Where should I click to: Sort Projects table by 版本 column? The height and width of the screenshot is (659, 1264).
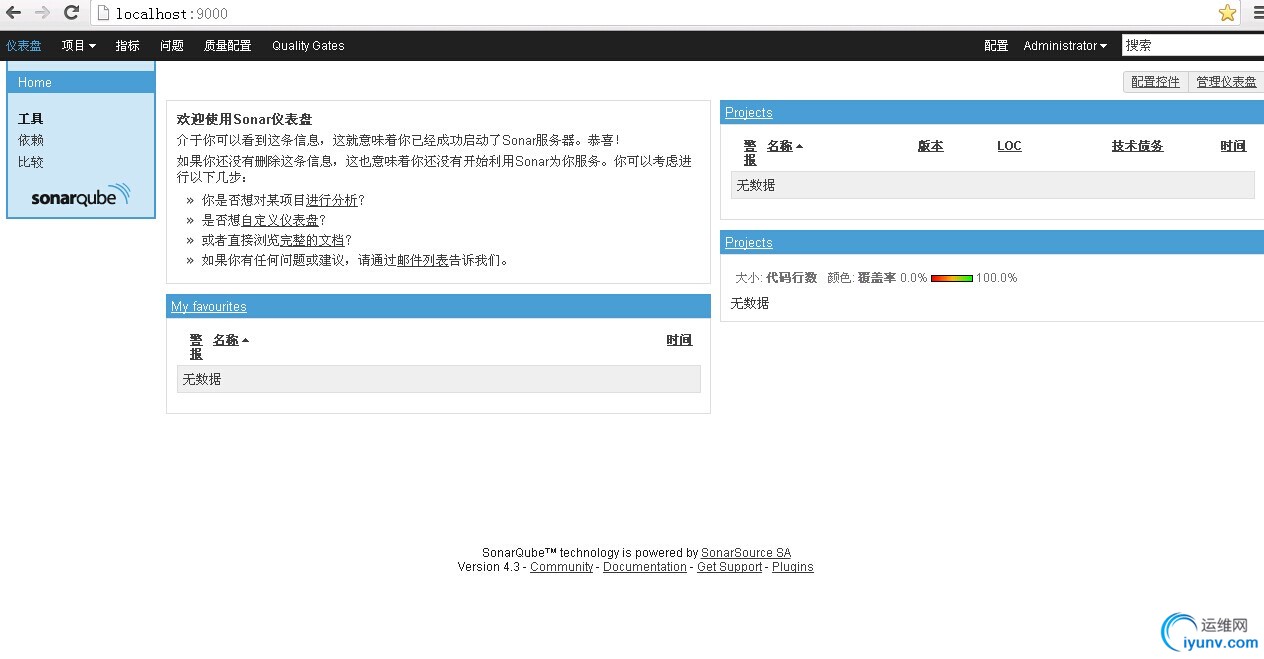click(x=930, y=146)
